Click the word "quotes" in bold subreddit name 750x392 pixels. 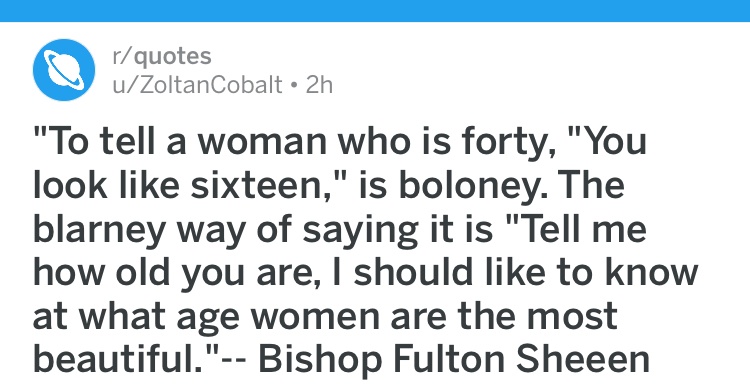(173, 56)
